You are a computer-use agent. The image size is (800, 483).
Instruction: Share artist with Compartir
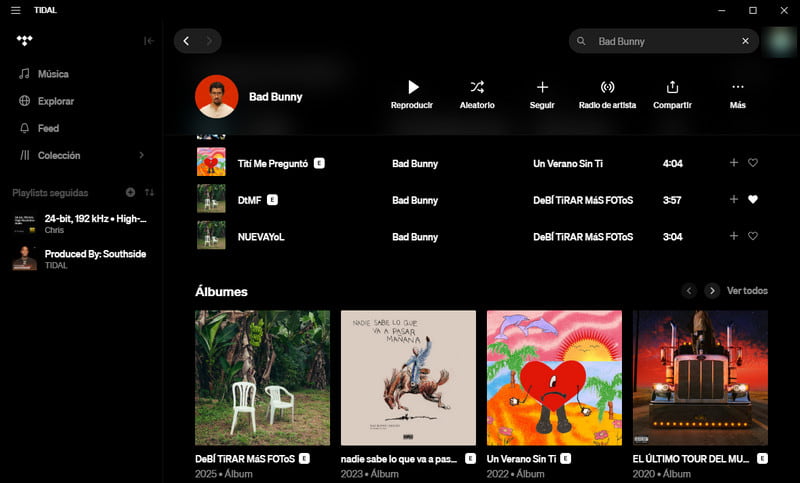(672, 95)
